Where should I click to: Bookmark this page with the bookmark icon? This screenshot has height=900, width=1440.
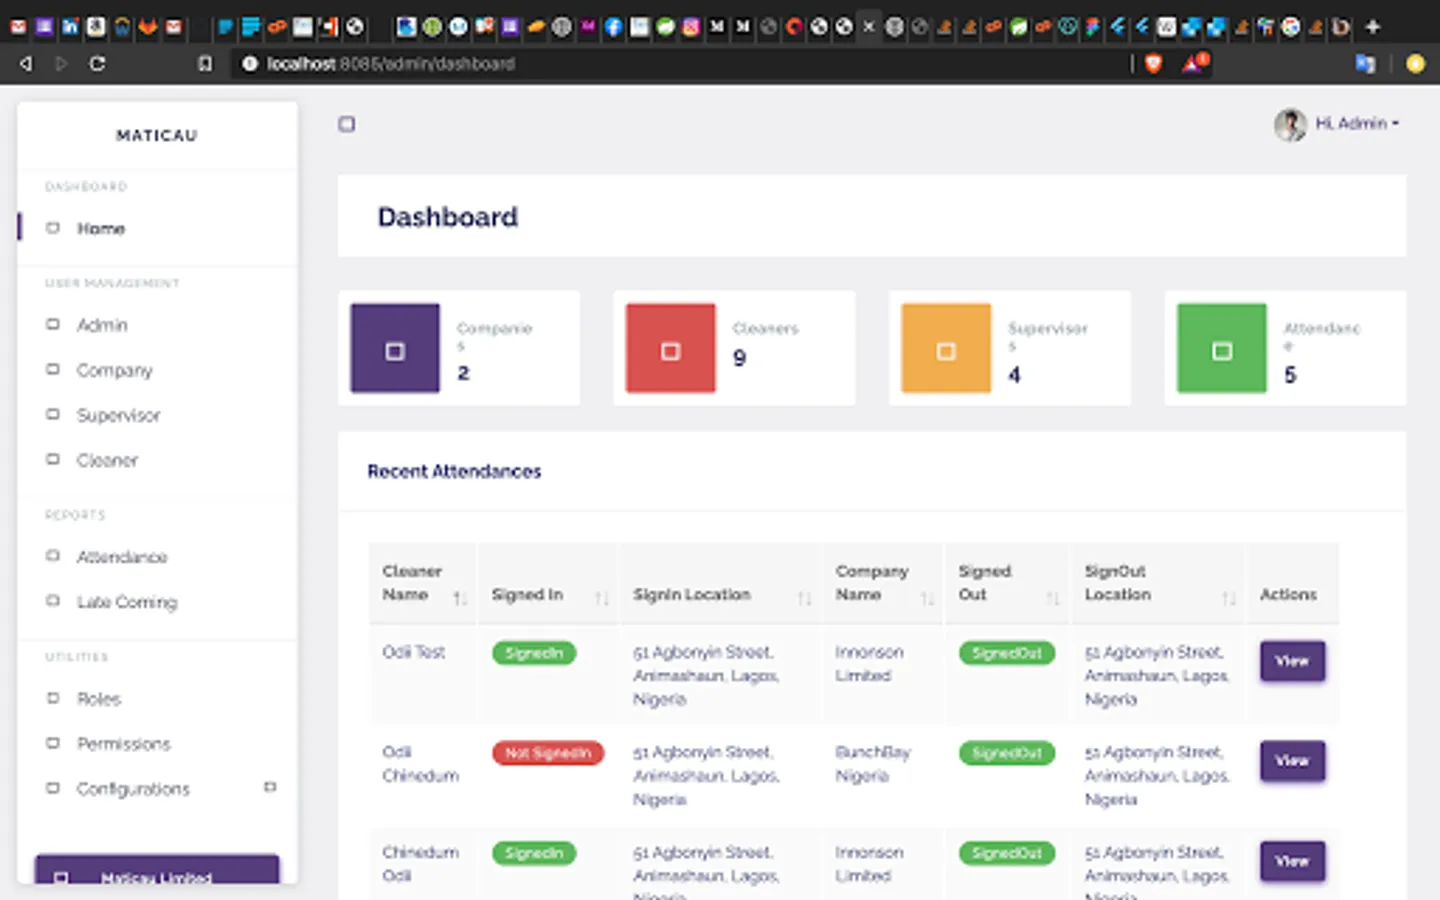click(x=205, y=64)
